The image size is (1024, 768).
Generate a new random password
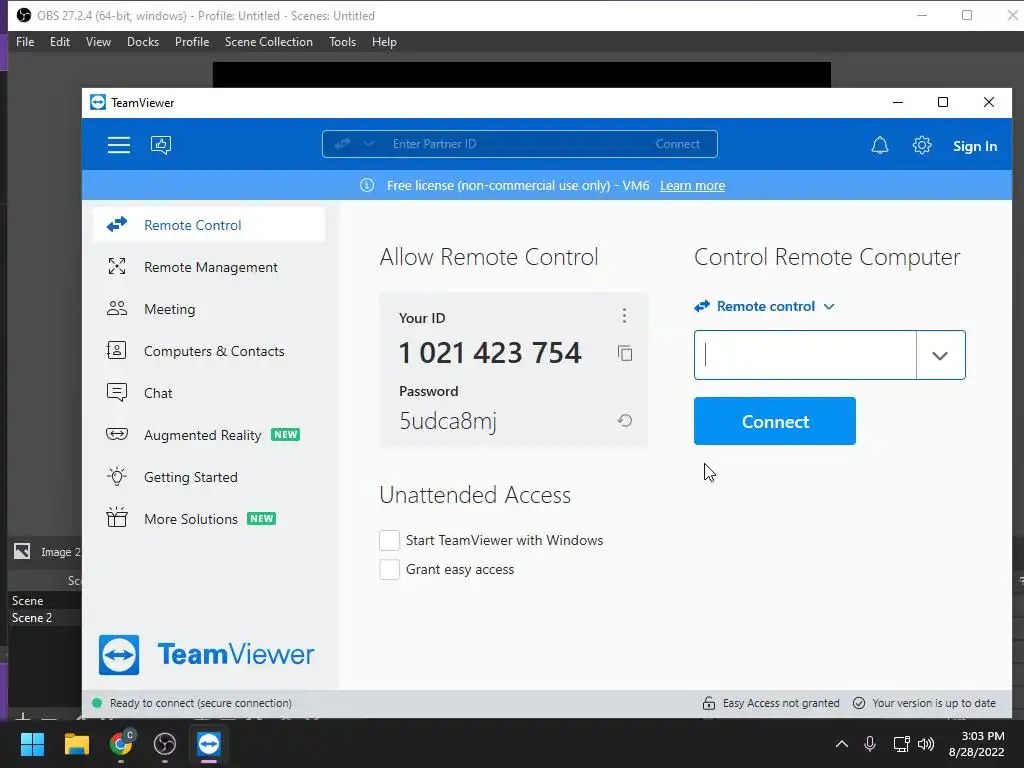[x=625, y=421]
